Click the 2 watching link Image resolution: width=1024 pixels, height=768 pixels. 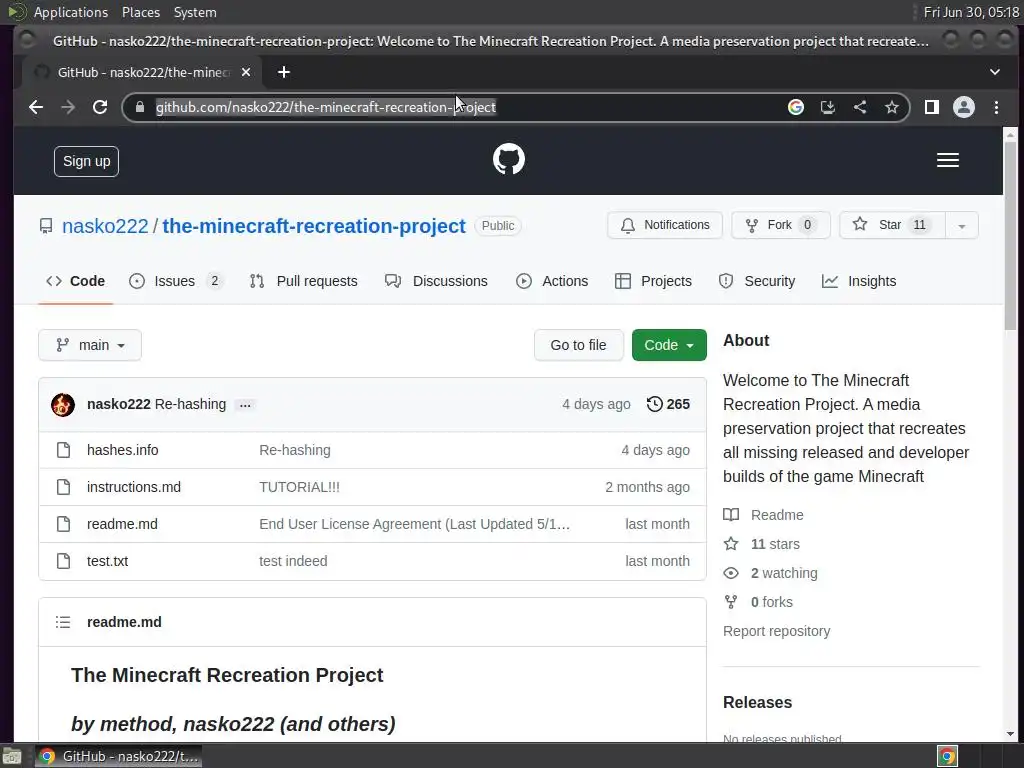tap(770, 573)
